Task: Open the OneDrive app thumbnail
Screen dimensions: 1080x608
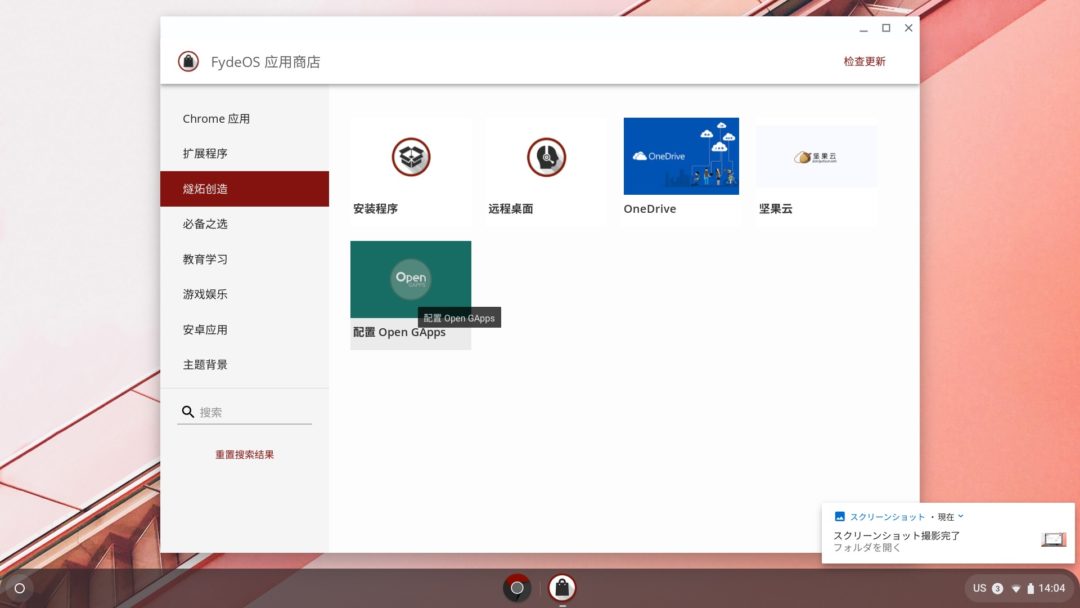Action: click(x=681, y=156)
